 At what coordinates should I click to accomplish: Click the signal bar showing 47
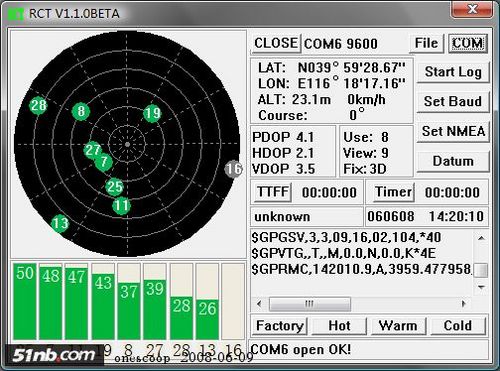(x=77, y=301)
